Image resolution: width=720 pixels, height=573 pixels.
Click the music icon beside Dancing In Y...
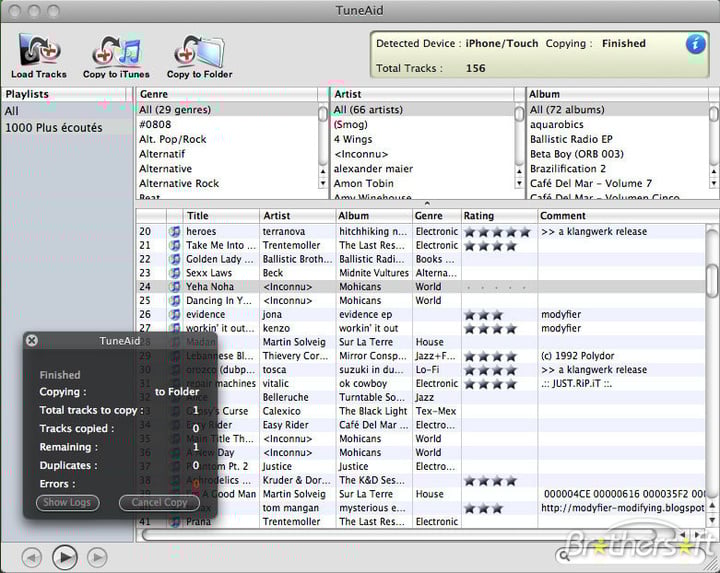(x=174, y=300)
